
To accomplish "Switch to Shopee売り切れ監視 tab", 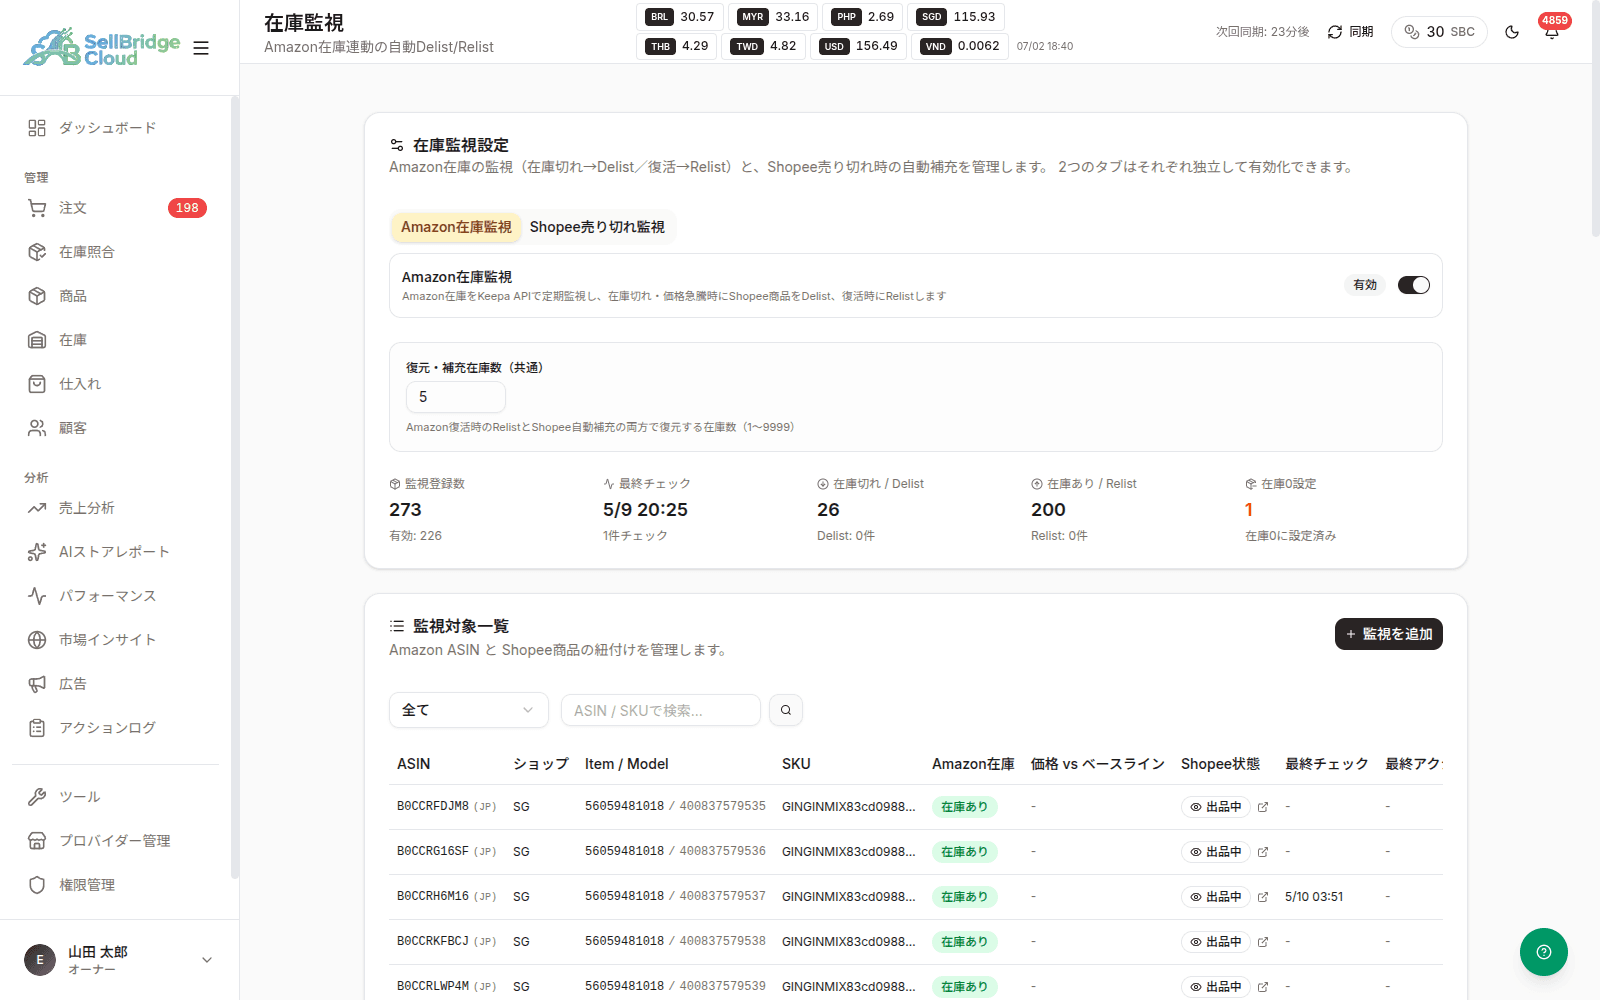I will 597,227.
